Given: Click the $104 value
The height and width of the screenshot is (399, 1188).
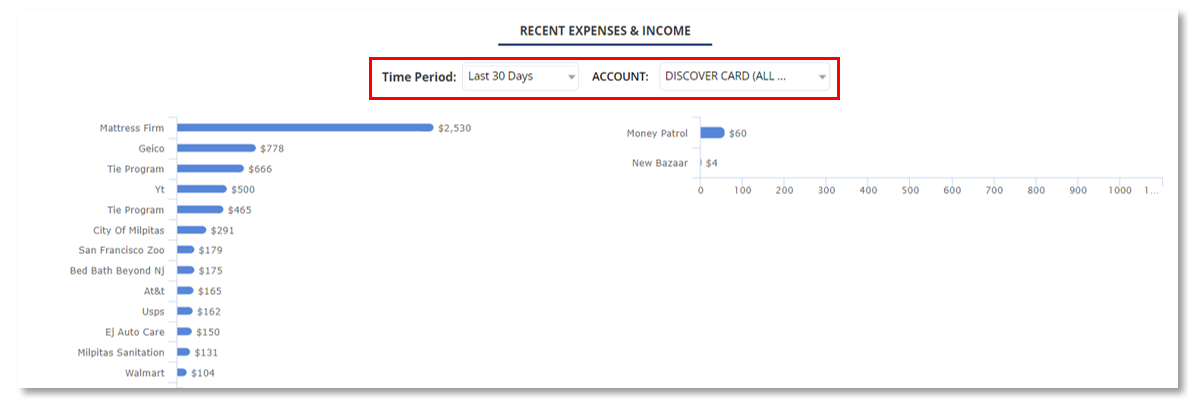Looking at the screenshot, I should click(203, 373).
